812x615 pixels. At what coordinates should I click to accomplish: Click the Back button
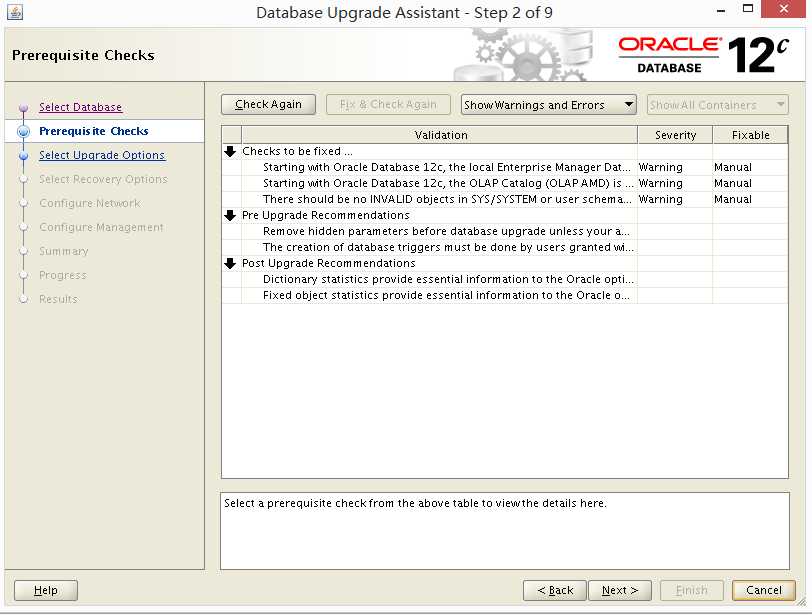point(555,590)
